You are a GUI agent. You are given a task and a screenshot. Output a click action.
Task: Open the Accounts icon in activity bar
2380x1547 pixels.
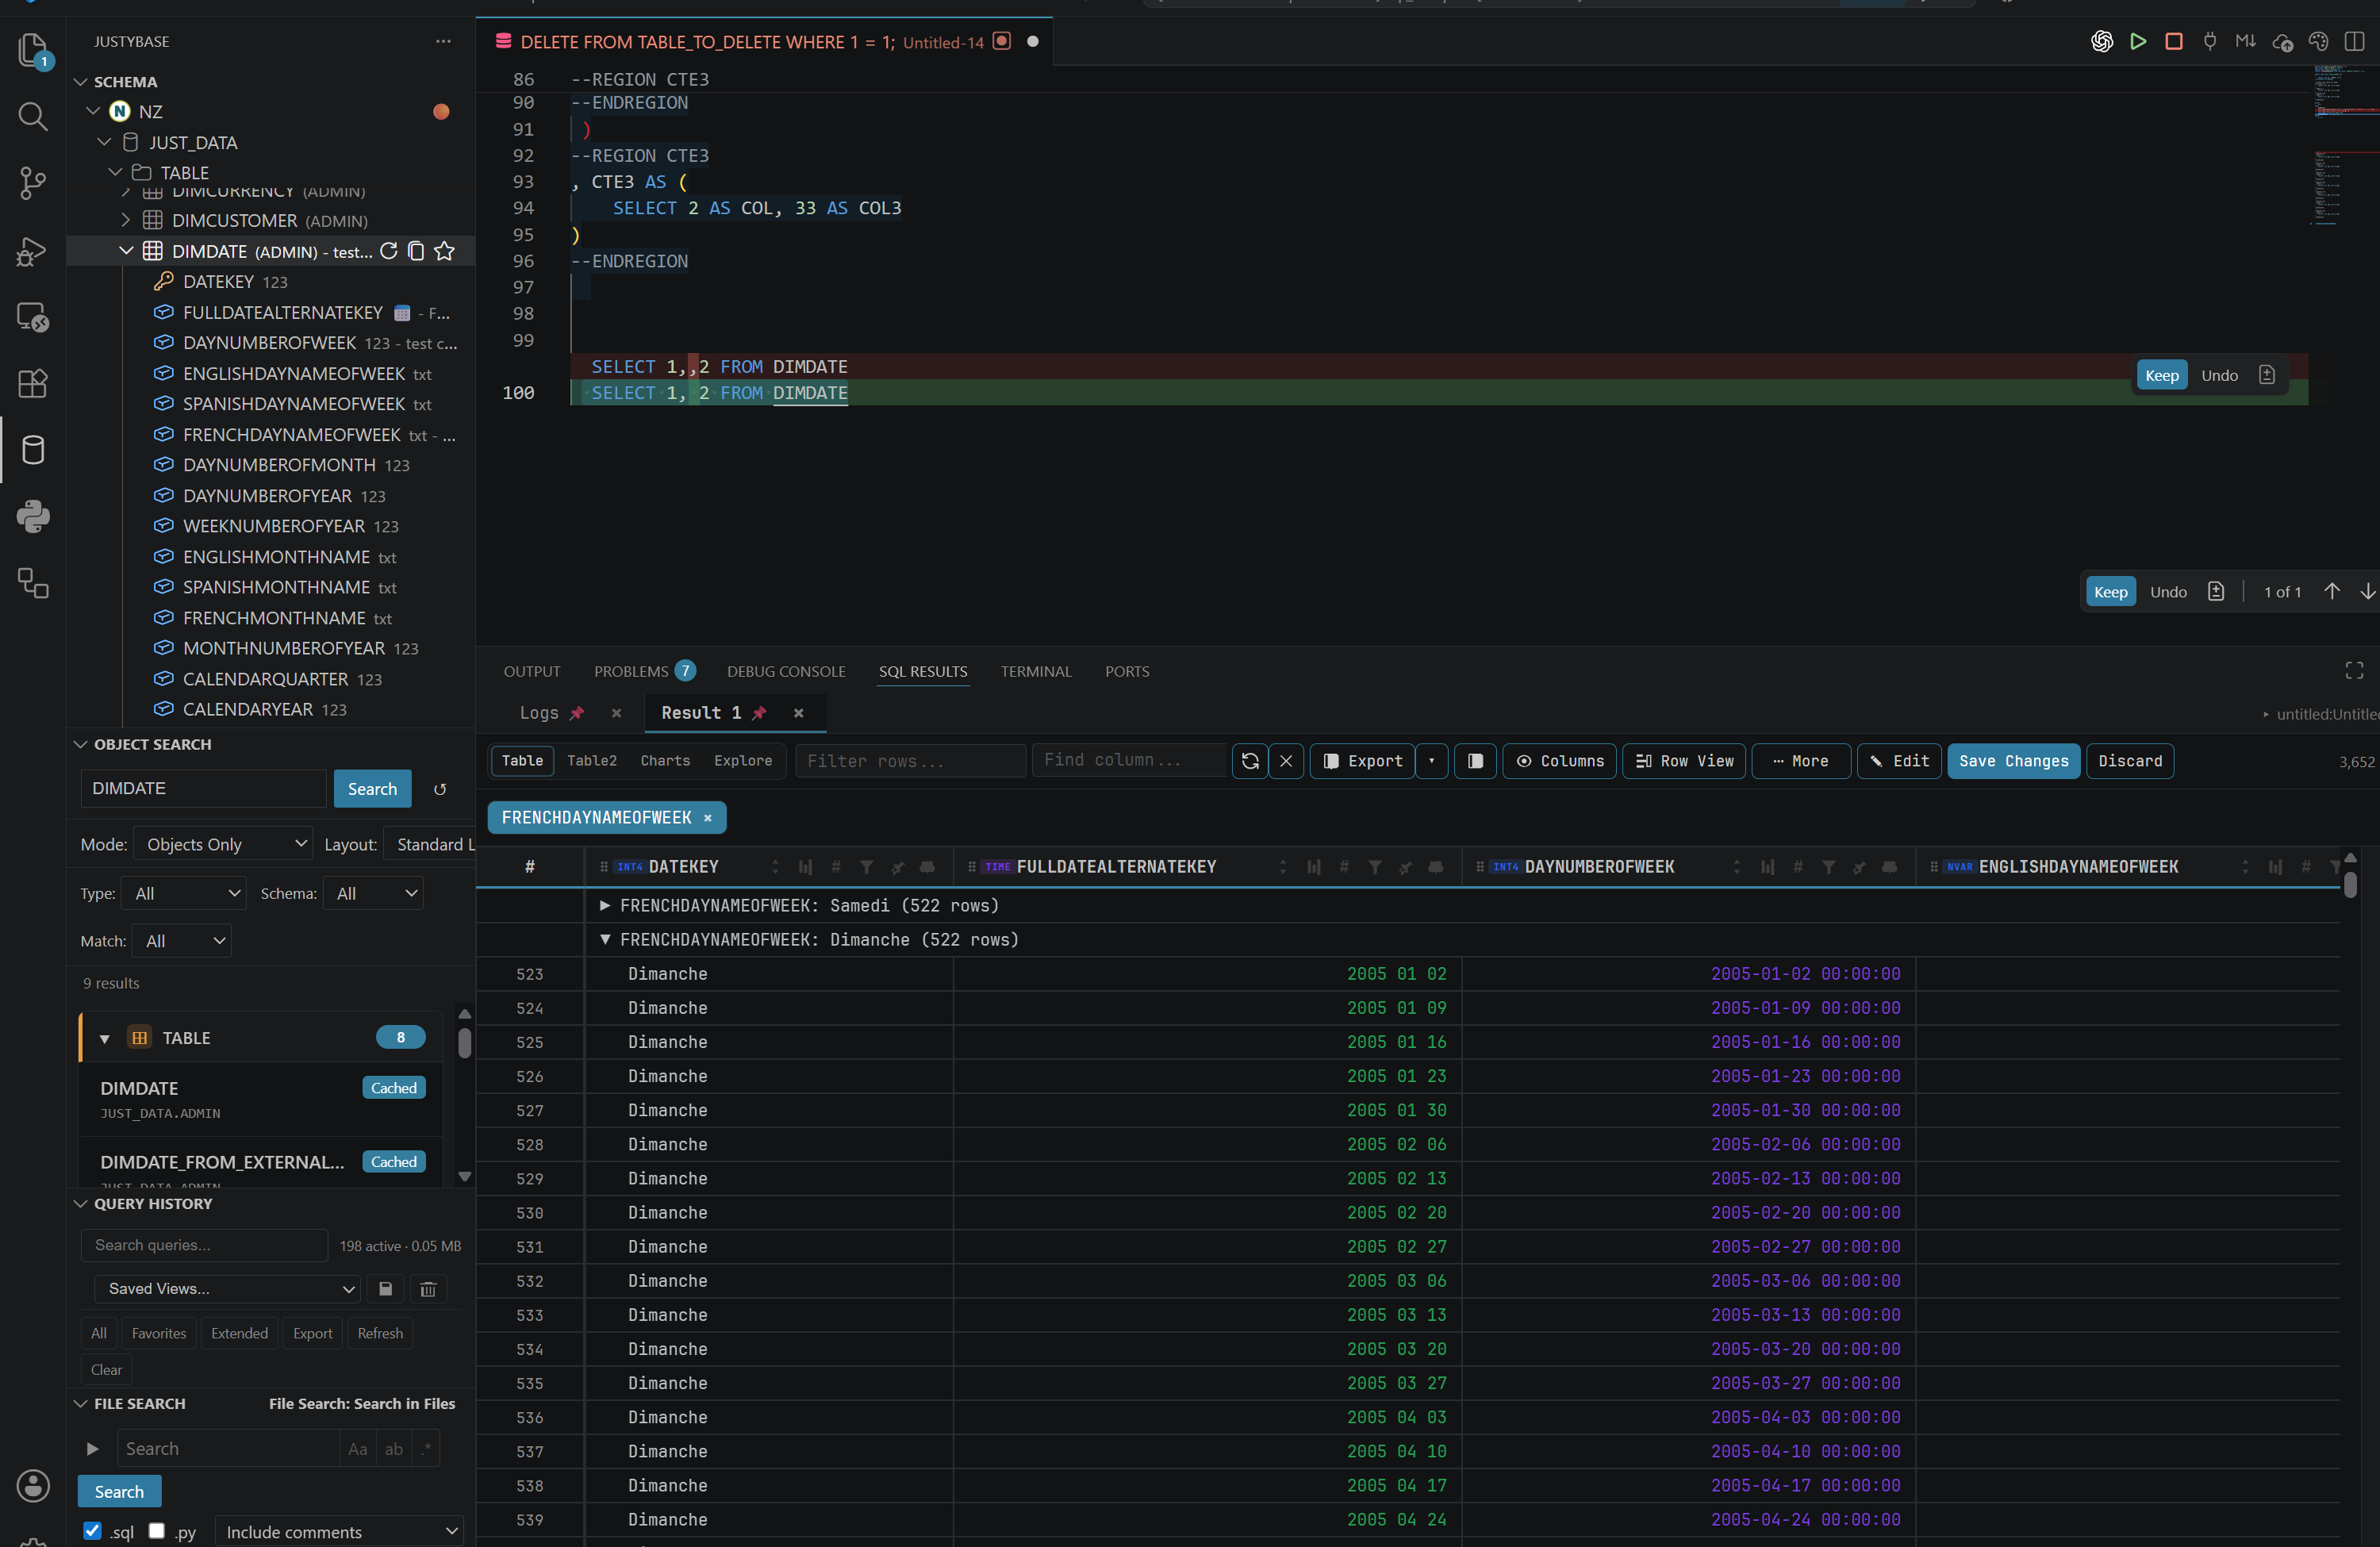point(32,1486)
